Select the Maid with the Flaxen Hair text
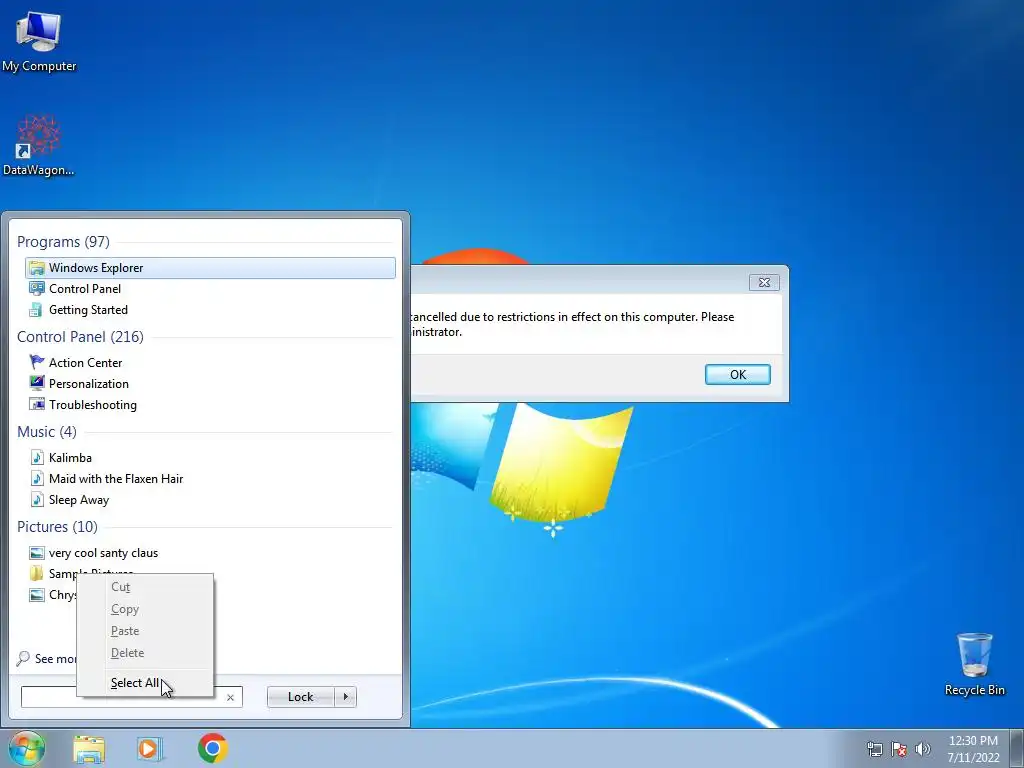 (116, 479)
